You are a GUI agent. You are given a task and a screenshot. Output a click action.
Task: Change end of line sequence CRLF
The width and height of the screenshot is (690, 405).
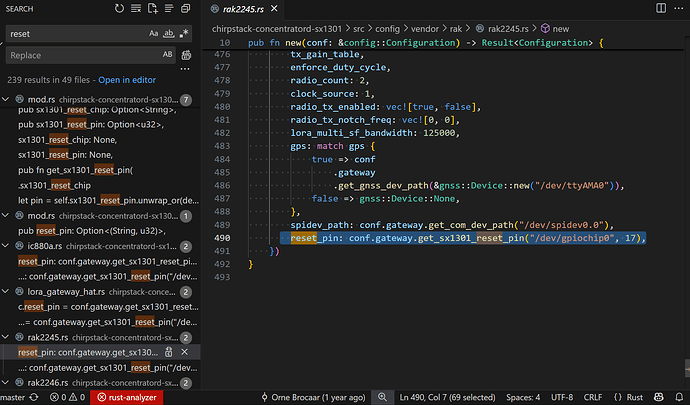593,397
